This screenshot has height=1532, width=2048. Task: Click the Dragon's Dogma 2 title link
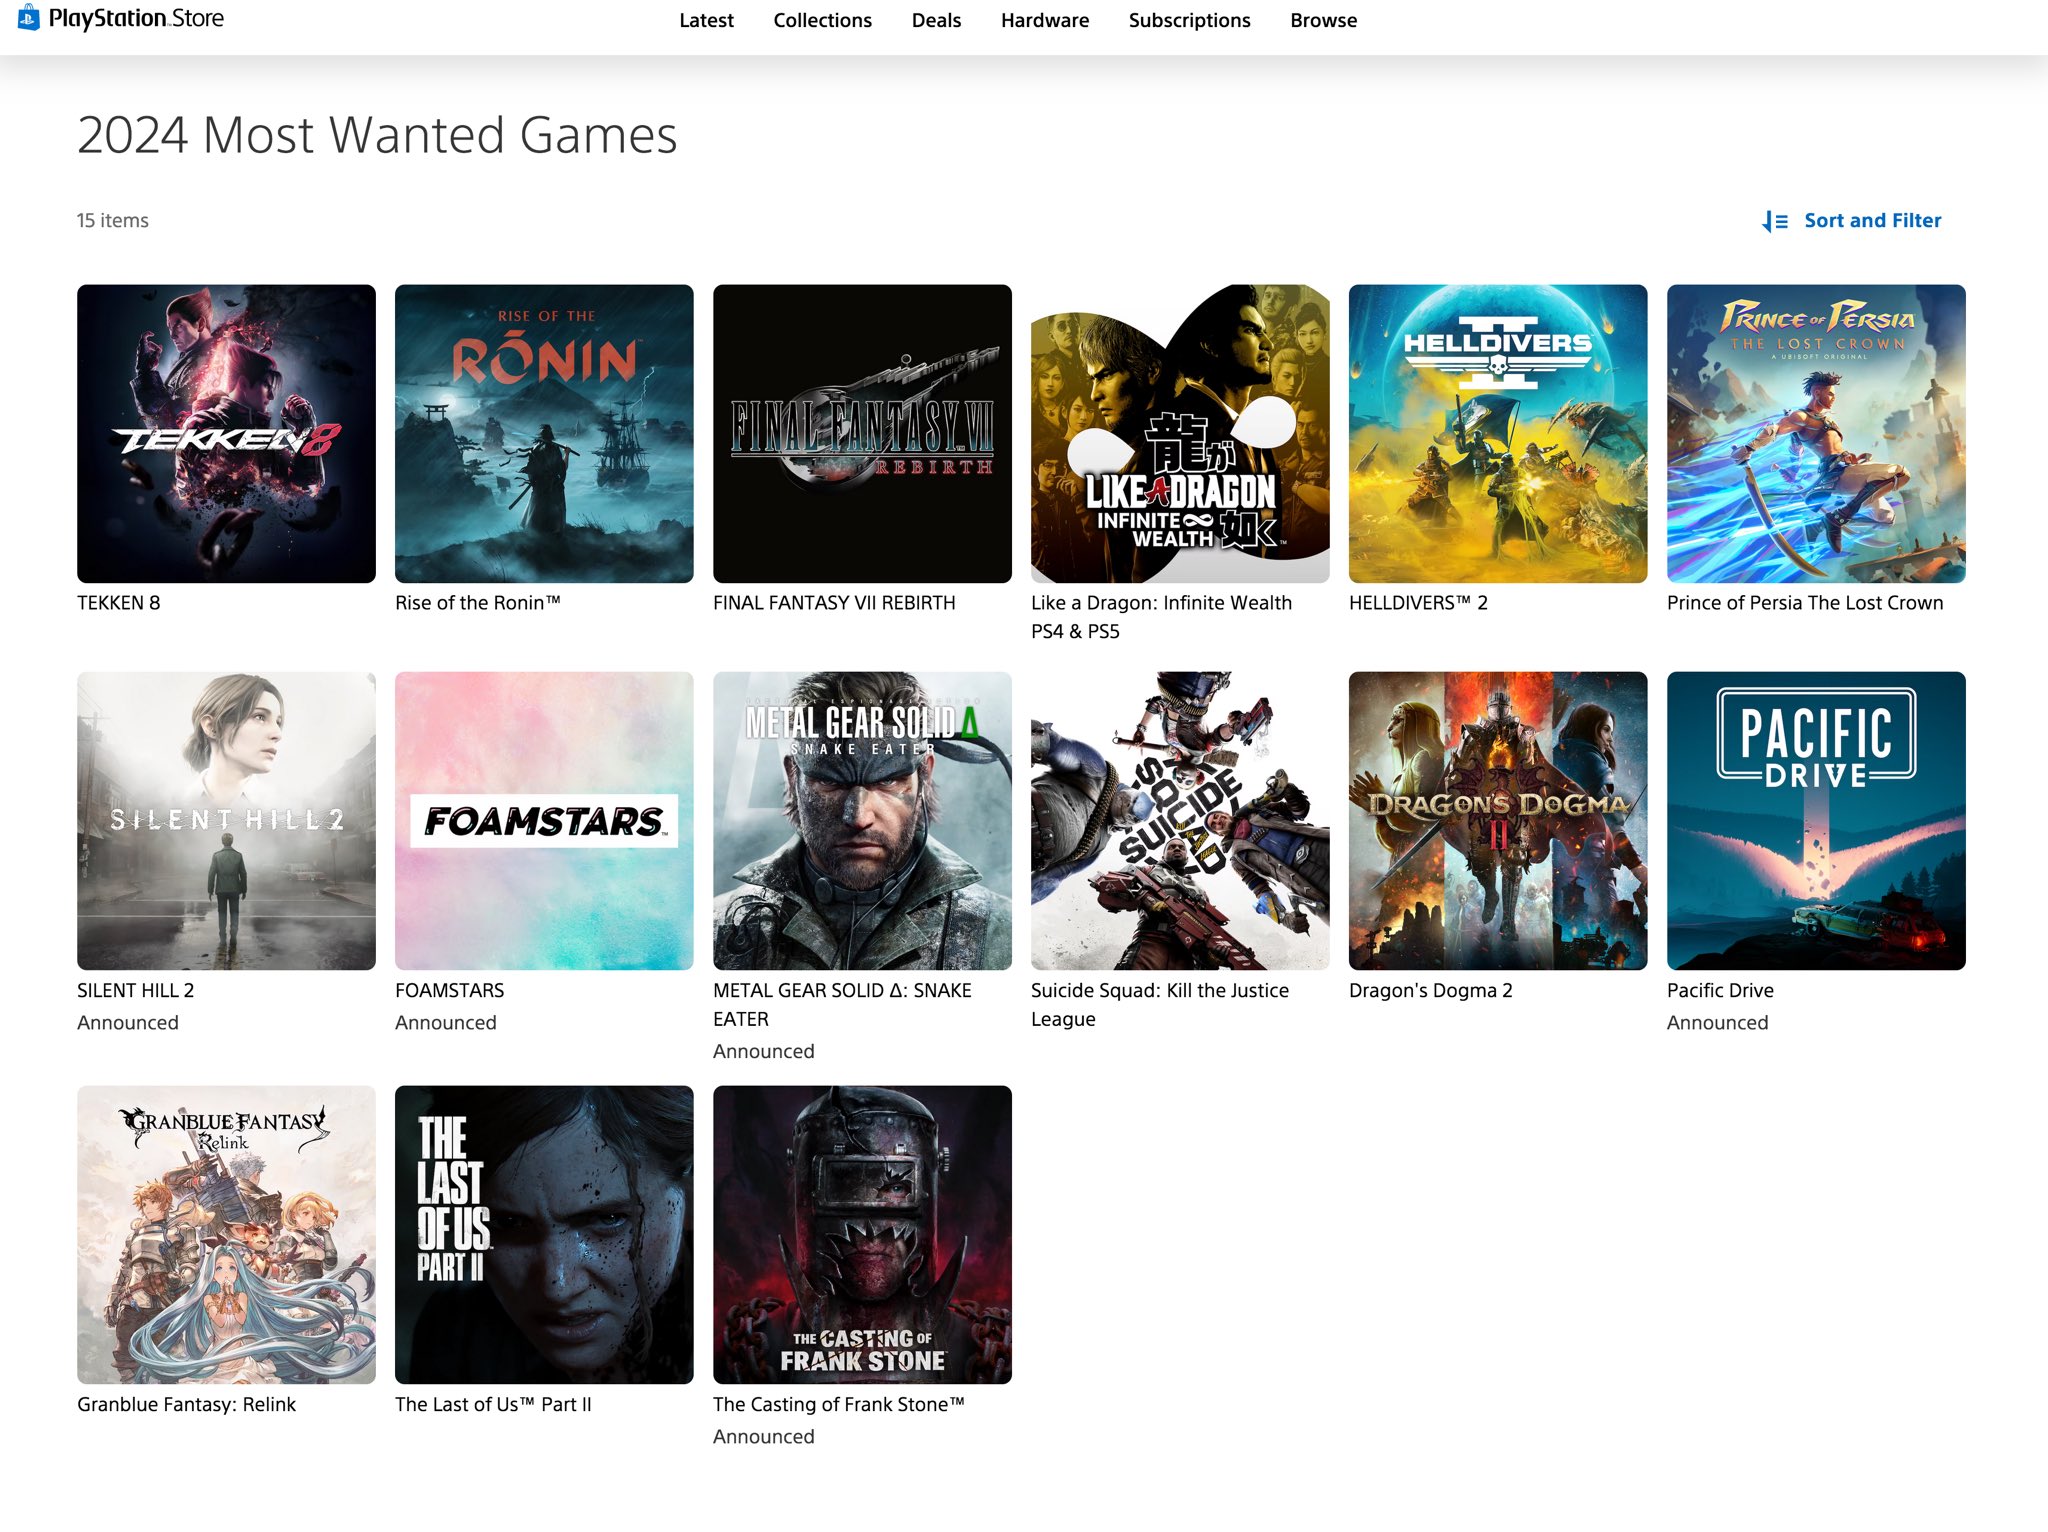[1430, 990]
